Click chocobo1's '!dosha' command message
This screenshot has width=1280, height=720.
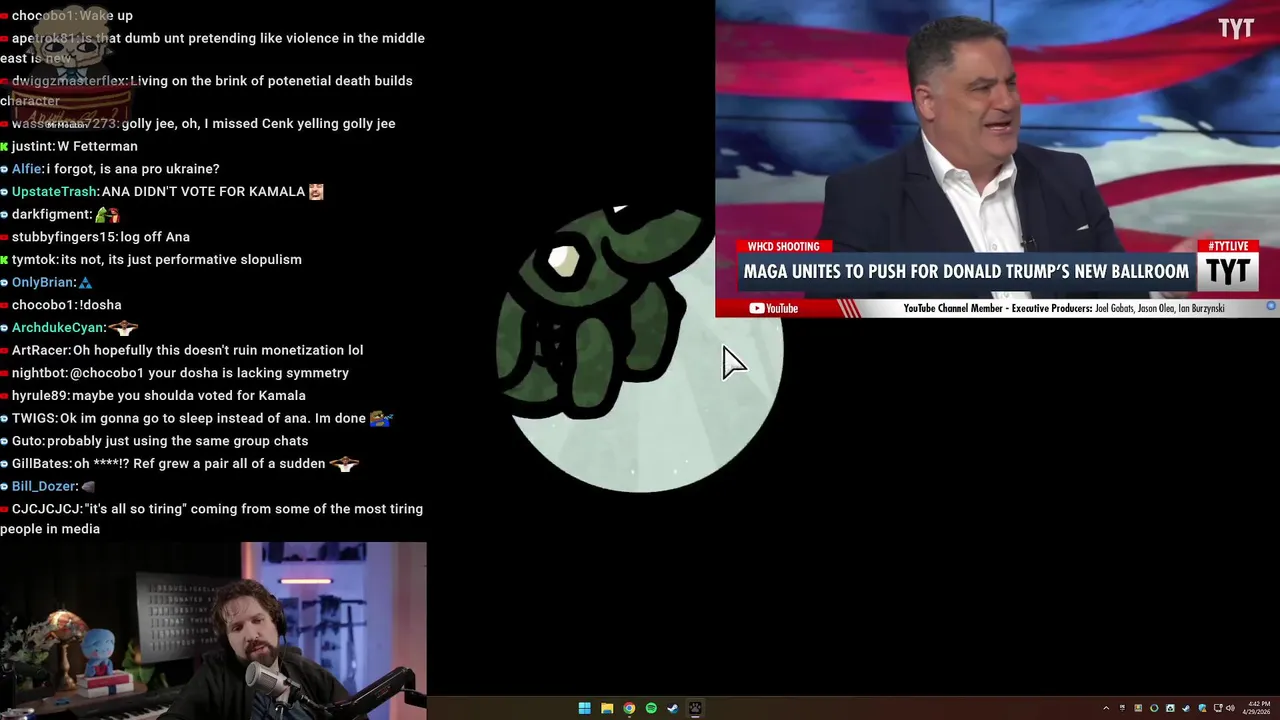pos(100,305)
